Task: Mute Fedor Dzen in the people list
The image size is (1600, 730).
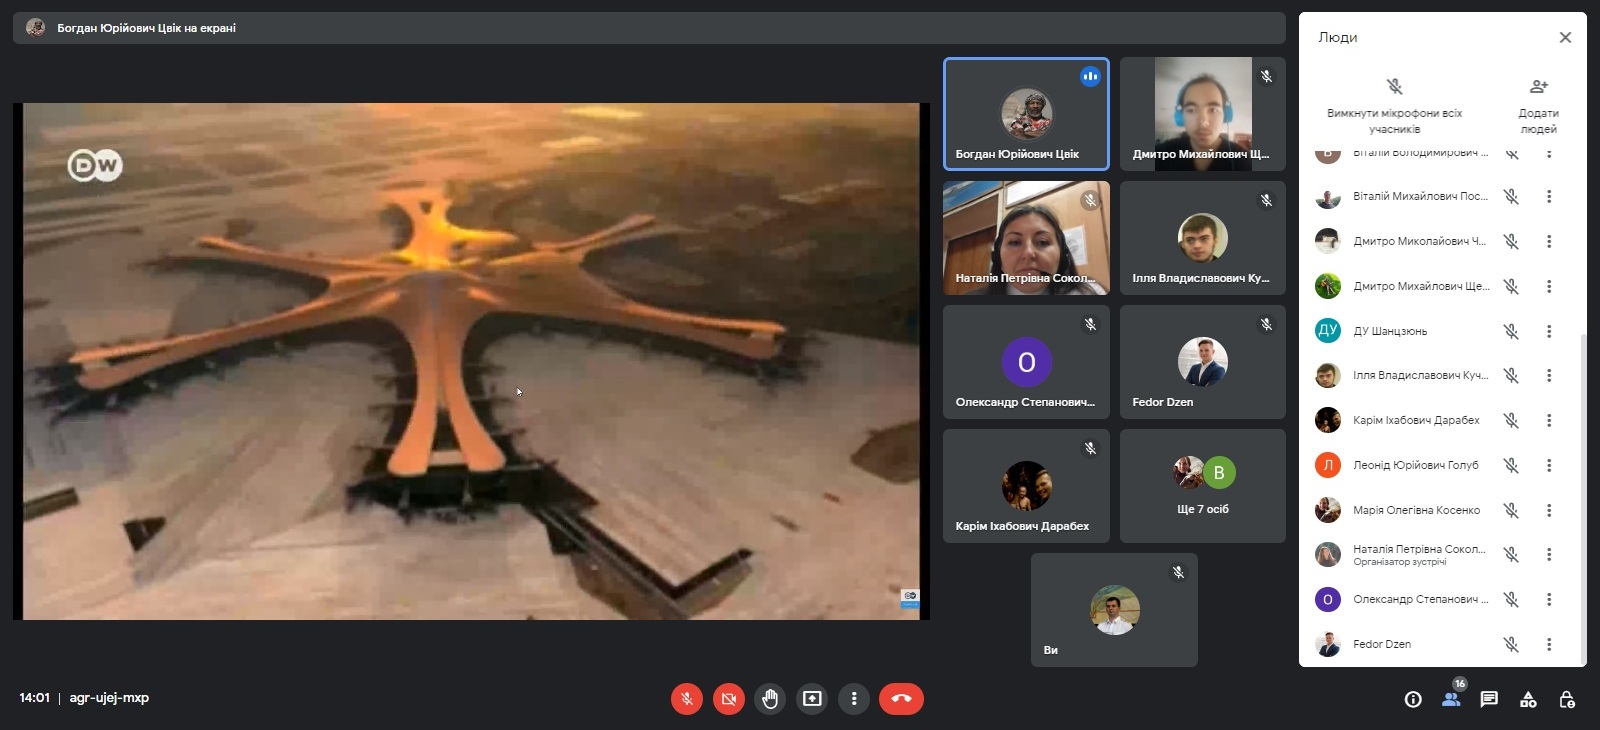Action: [1511, 644]
